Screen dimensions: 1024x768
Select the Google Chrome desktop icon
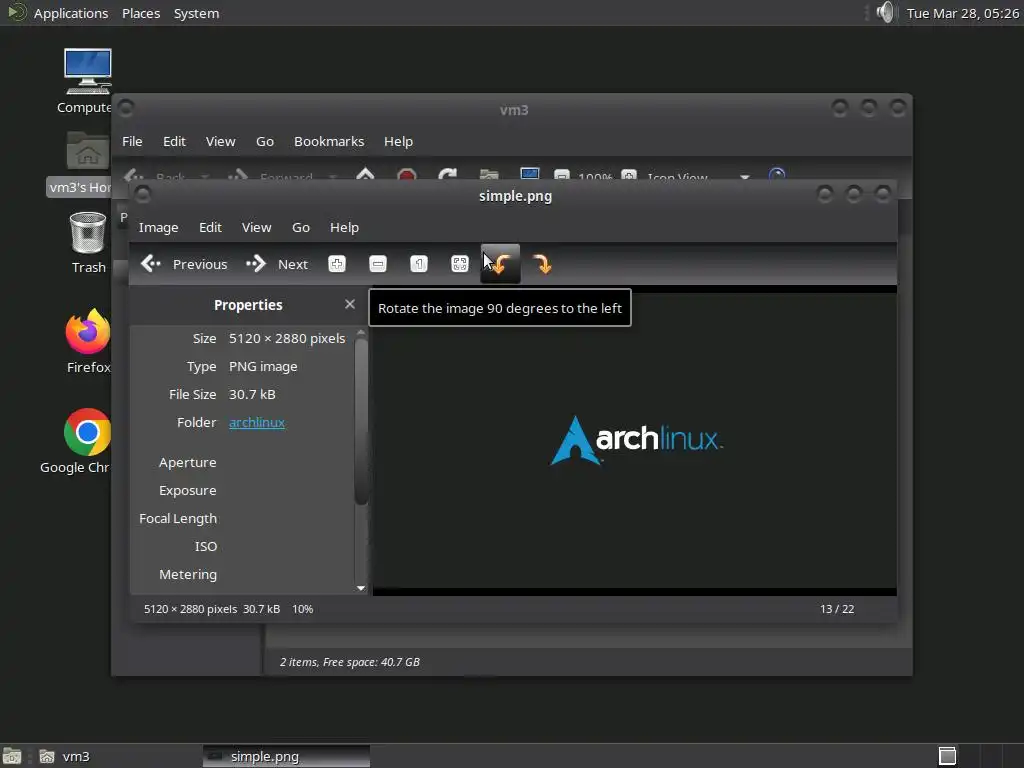[76, 441]
